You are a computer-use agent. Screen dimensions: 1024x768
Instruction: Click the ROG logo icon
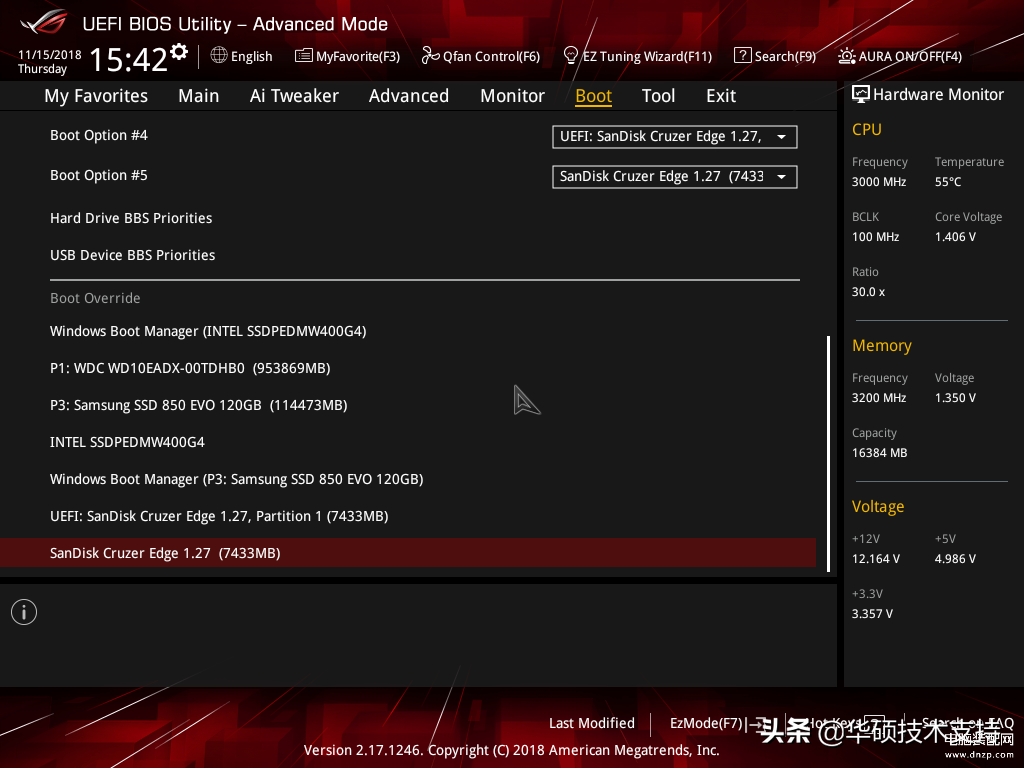point(44,22)
